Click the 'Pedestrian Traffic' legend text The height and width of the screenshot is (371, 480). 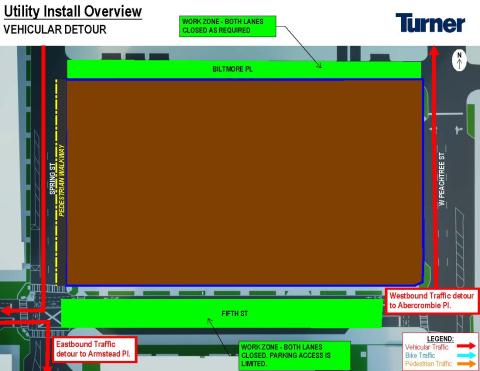[428, 364]
